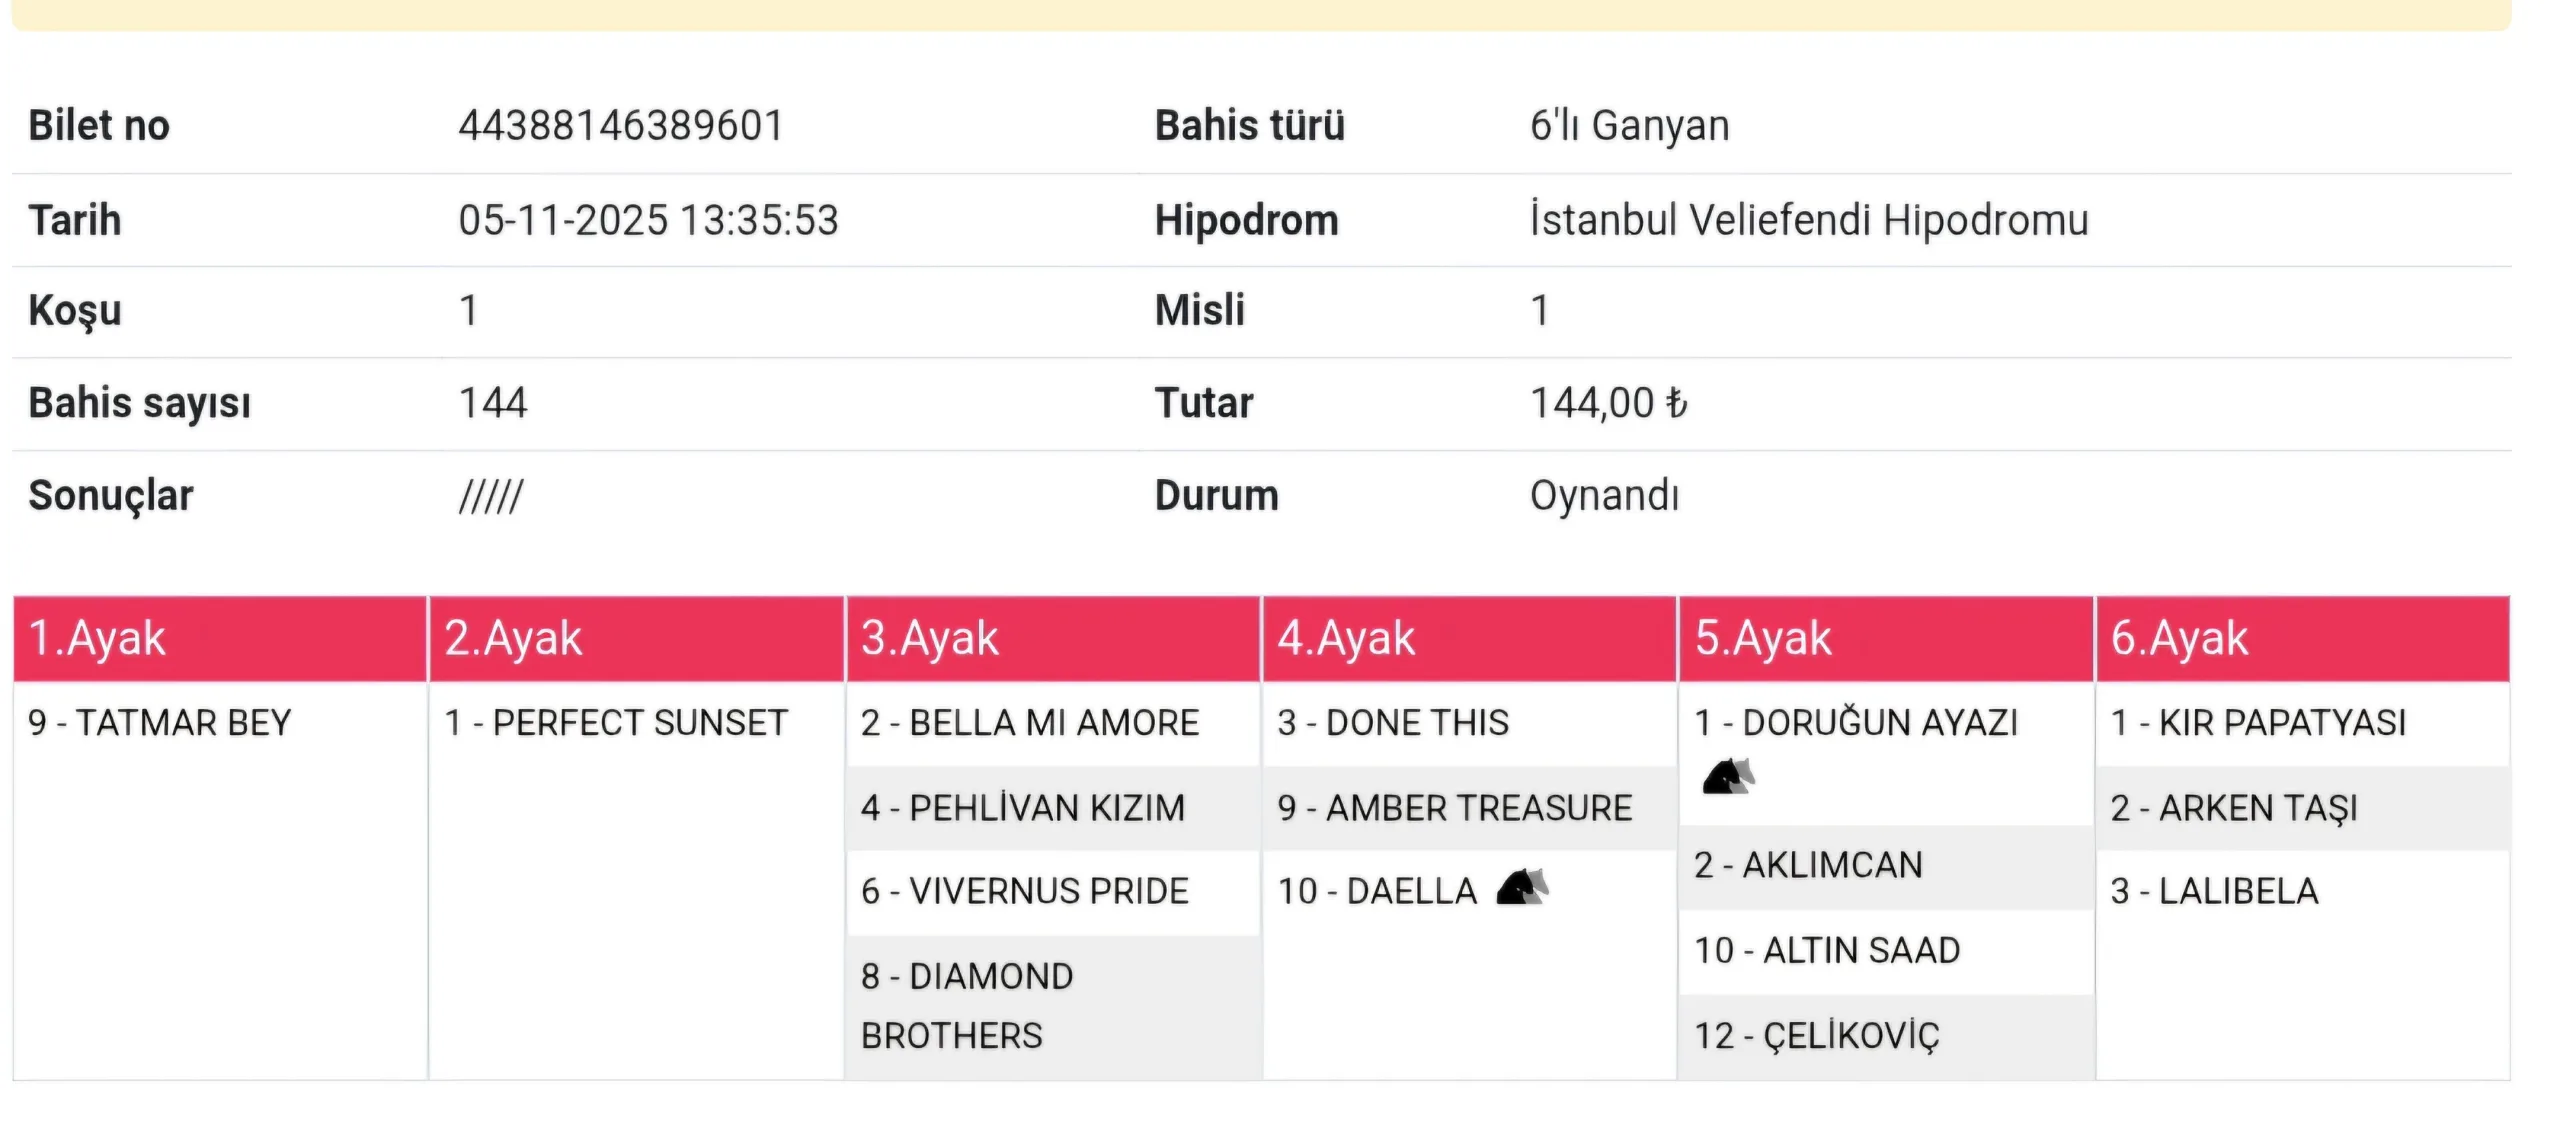Click the 2 - AKLIMCAN entry
2560x1131 pixels.
pos(1808,865)
